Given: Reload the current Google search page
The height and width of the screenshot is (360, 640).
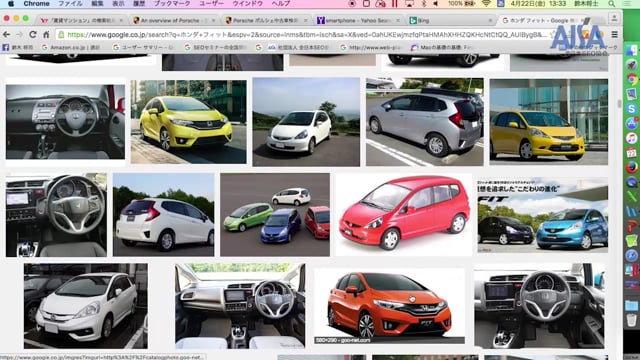Looking at the screenshot, I should 33,35.
